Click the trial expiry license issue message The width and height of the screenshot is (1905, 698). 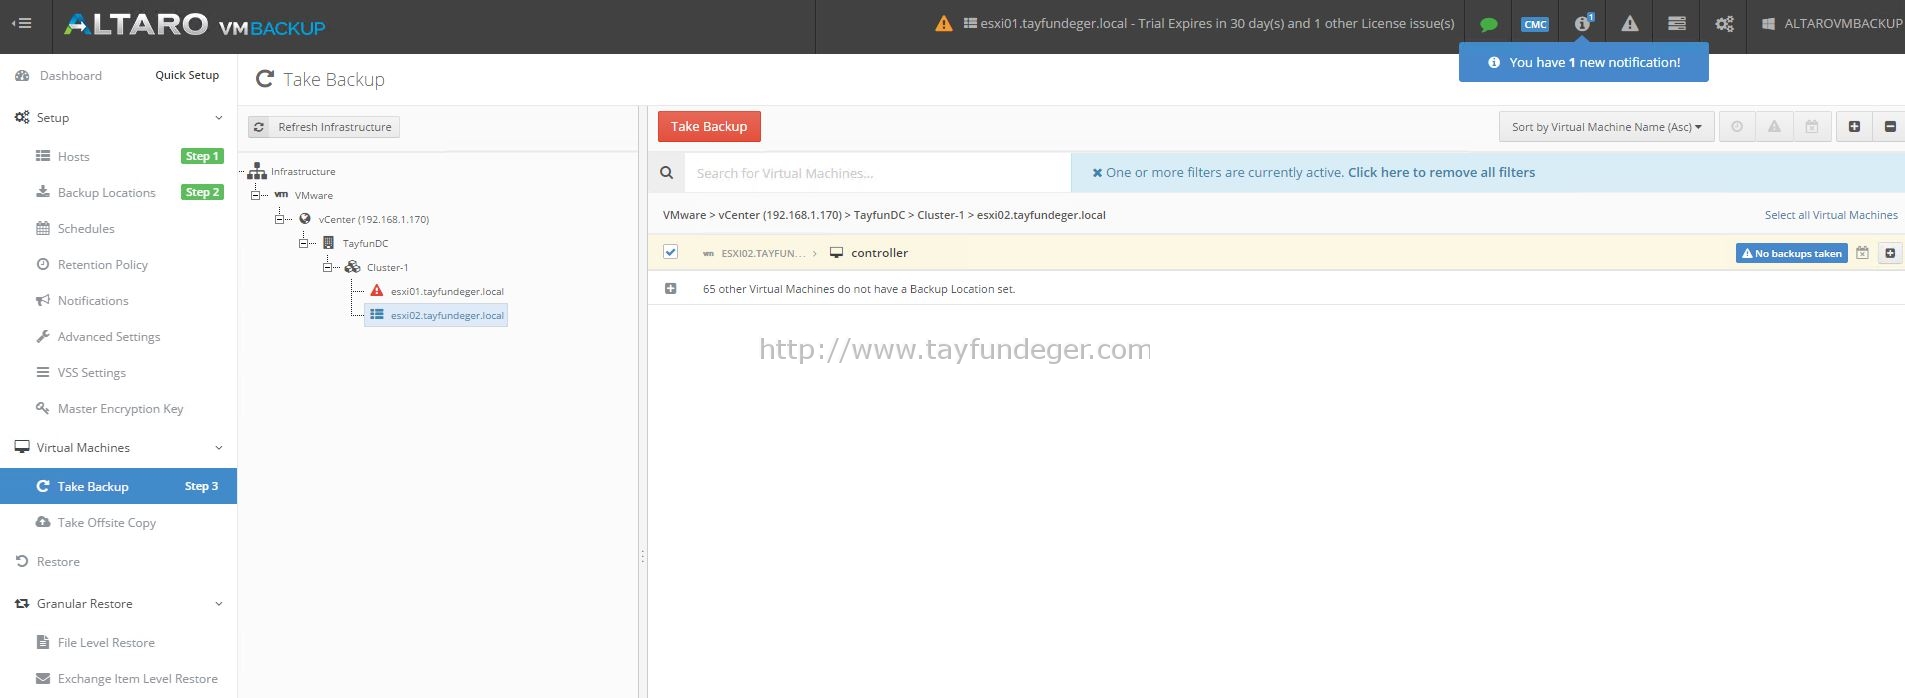point(1209,23)
